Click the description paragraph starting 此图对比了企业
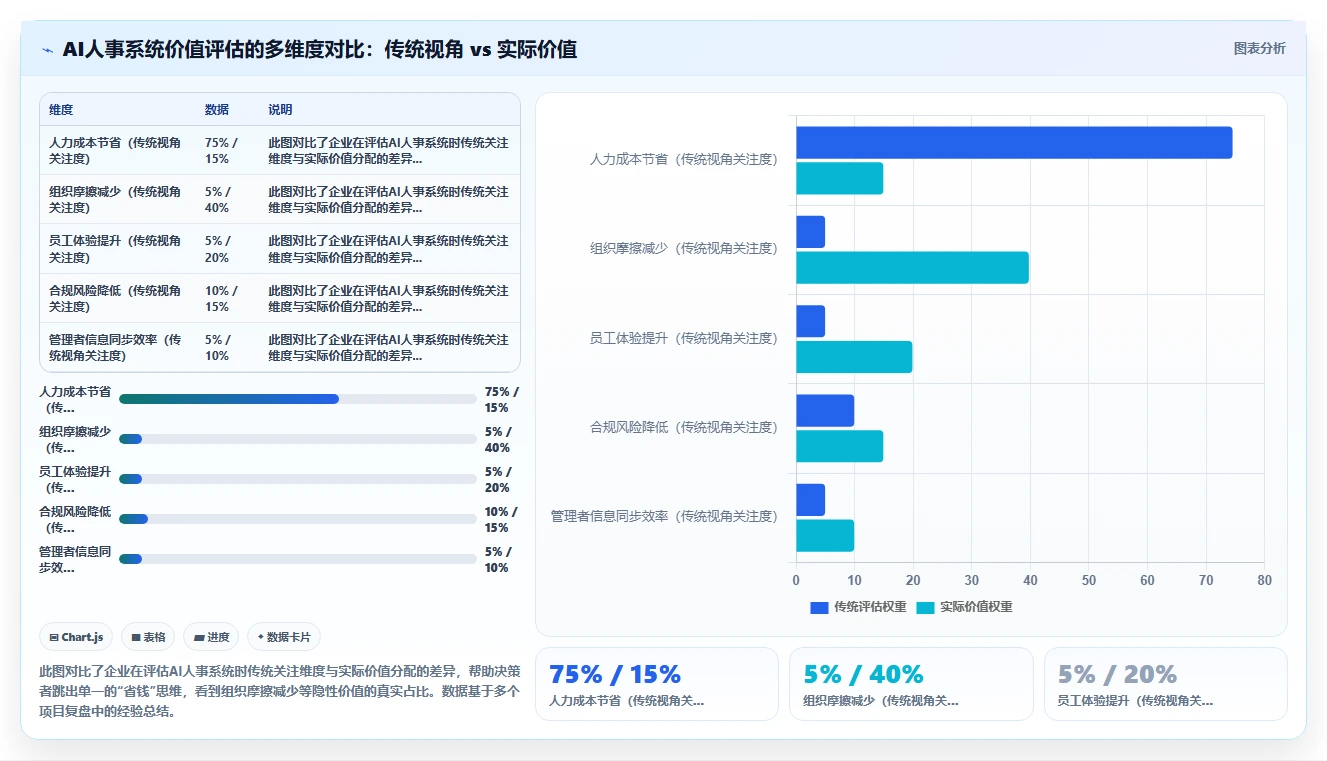The image size is (1327, 761). (279, 692)
